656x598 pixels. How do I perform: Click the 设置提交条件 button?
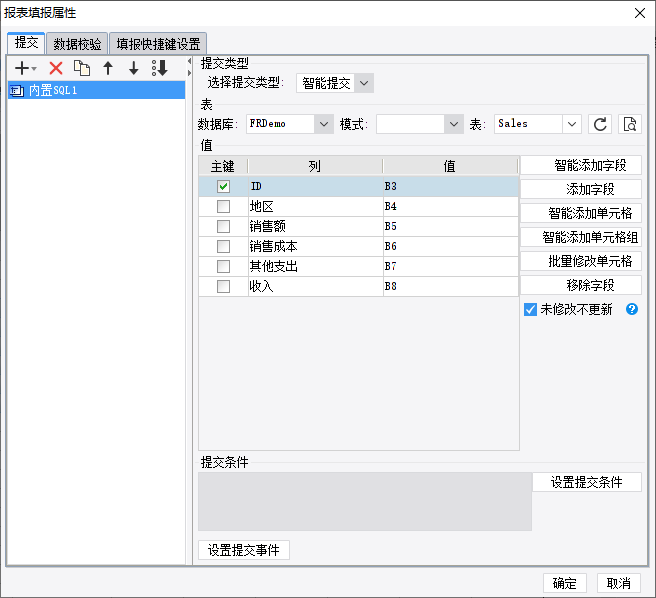pyautogui.click(x=587, y=482)
